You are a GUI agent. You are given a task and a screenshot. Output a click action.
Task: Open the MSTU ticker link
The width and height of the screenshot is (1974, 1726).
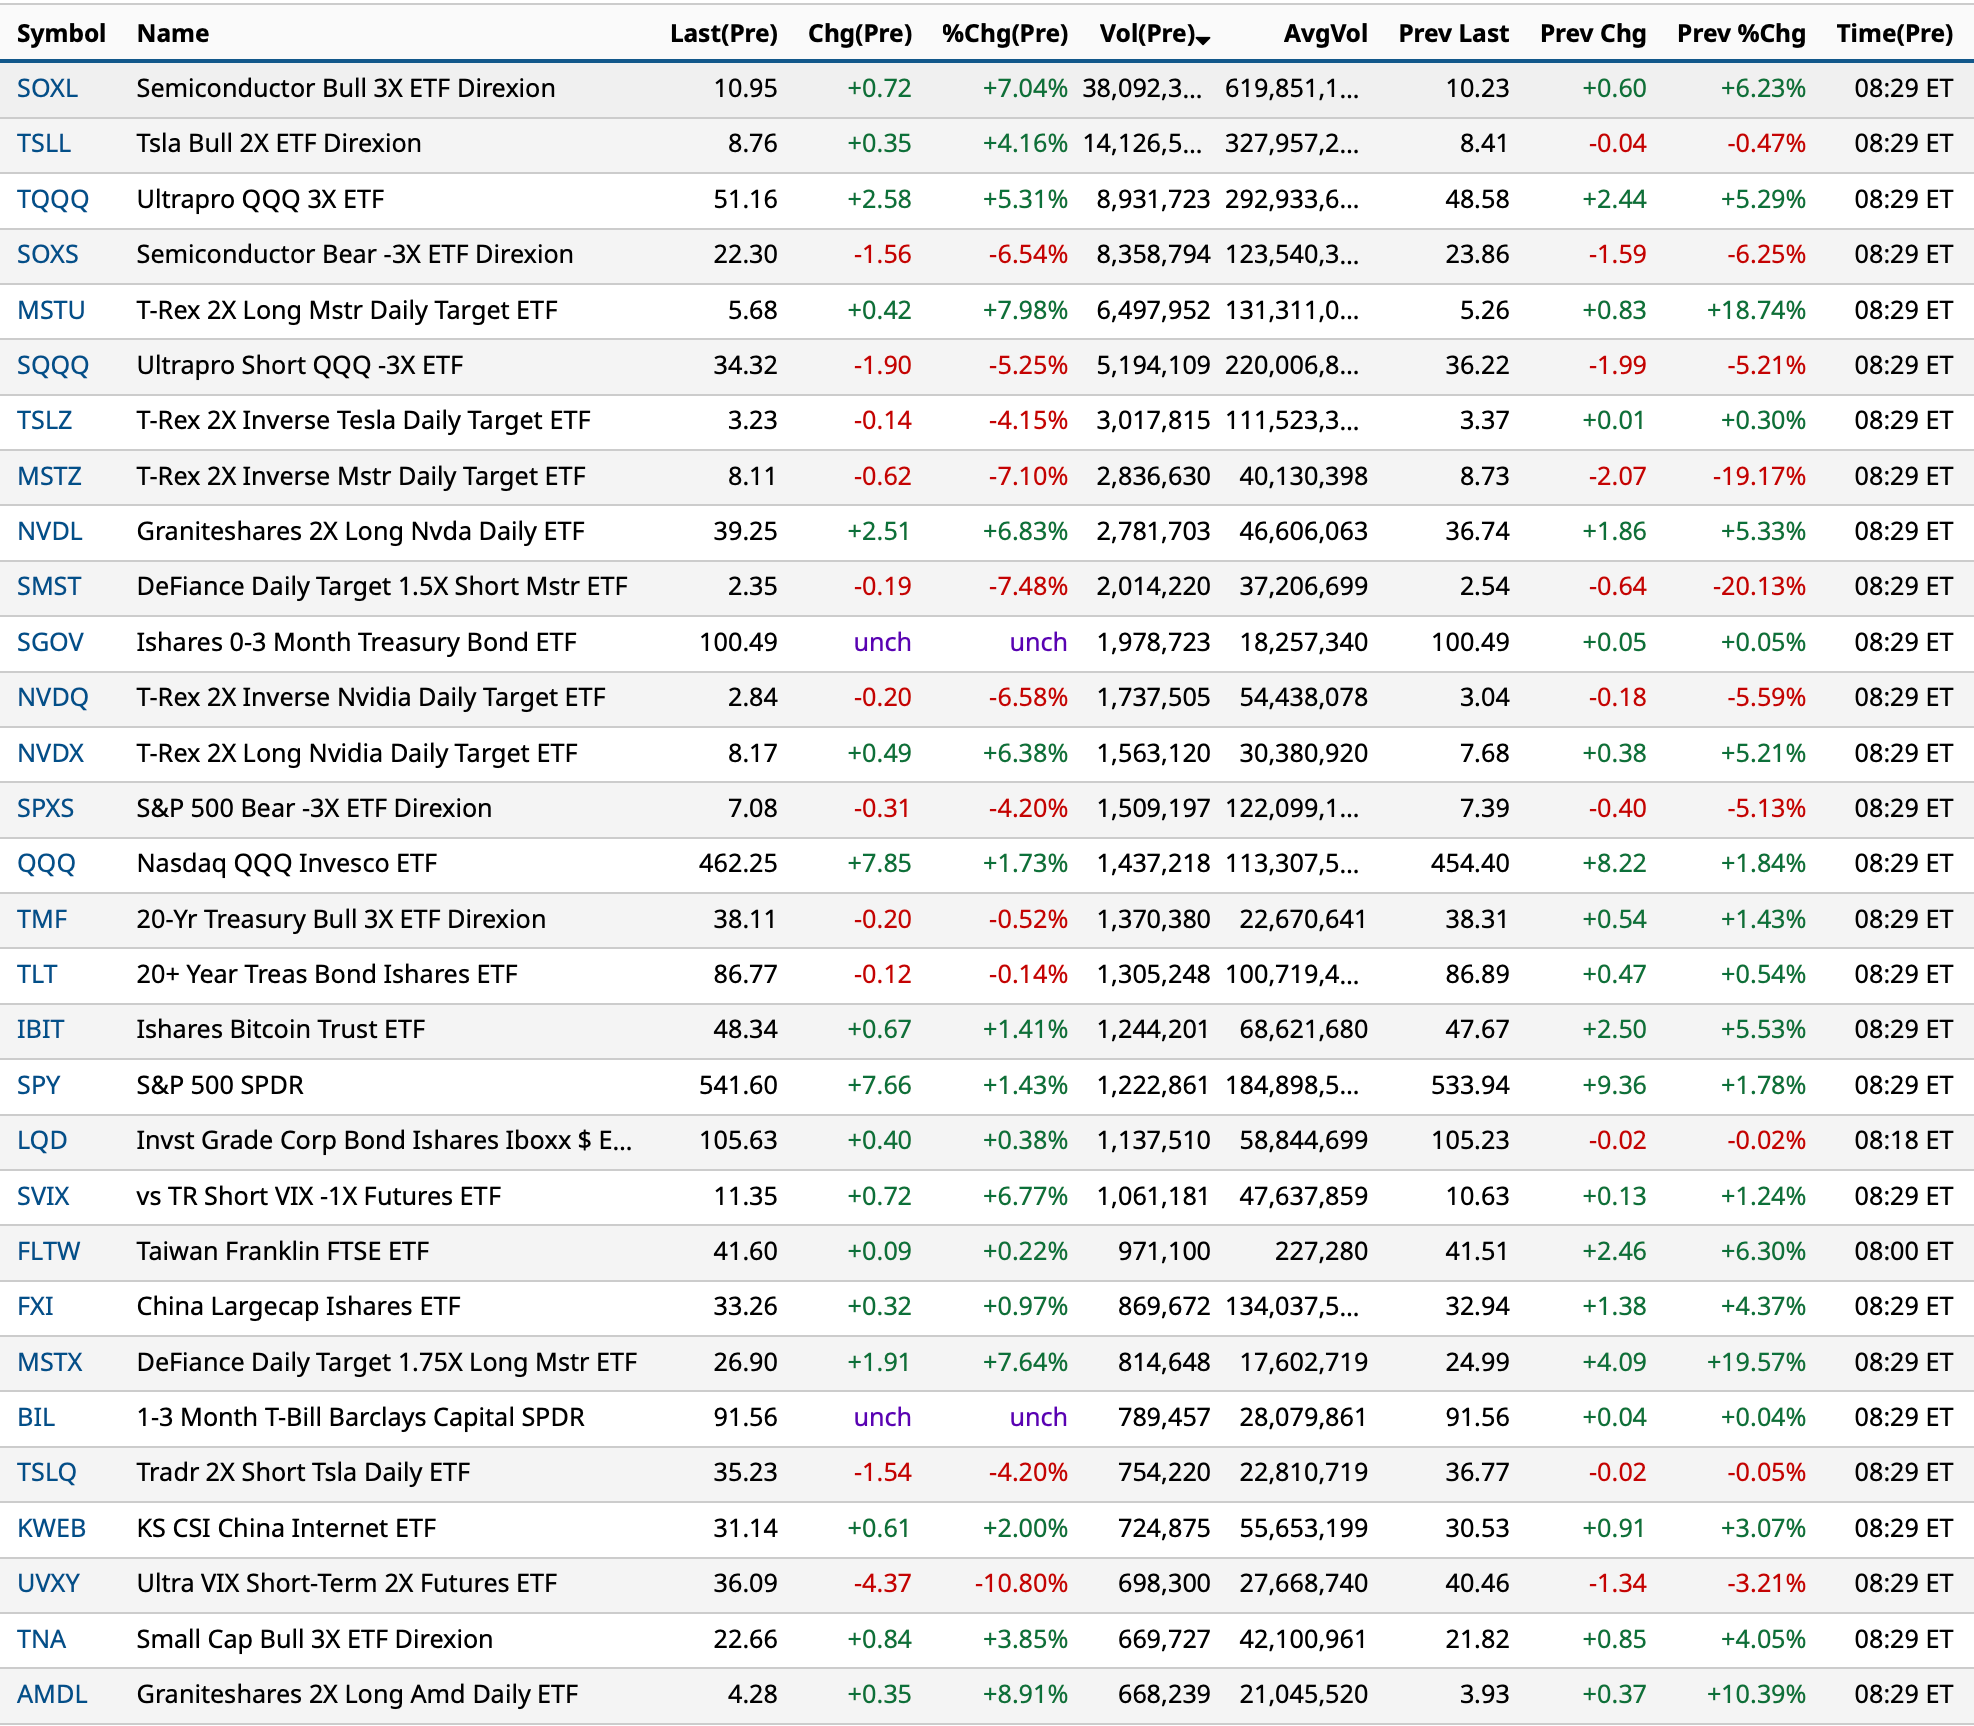(x=51, y=311)
